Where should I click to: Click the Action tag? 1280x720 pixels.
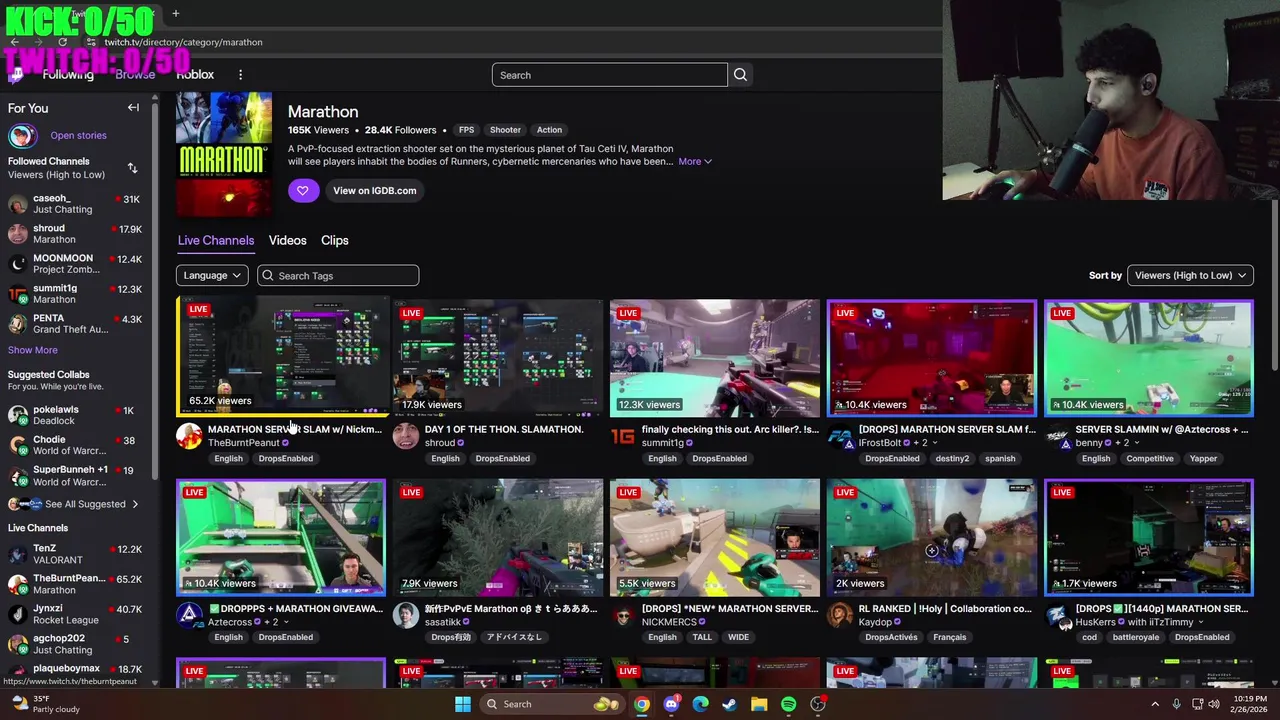[x=549, y=130]
